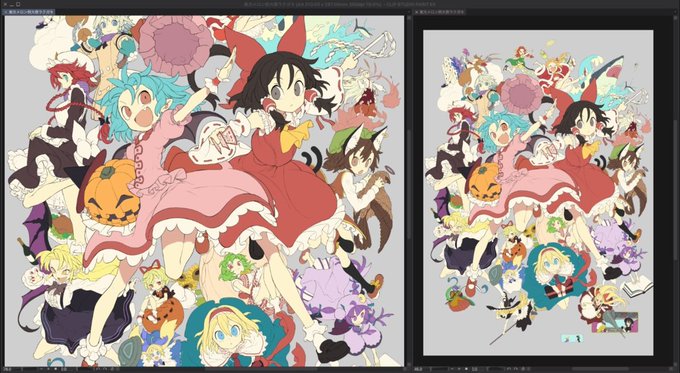680x373 pixels.
Task: Click the left canvas close-up artwork view
Action: [x=204, y=191]
